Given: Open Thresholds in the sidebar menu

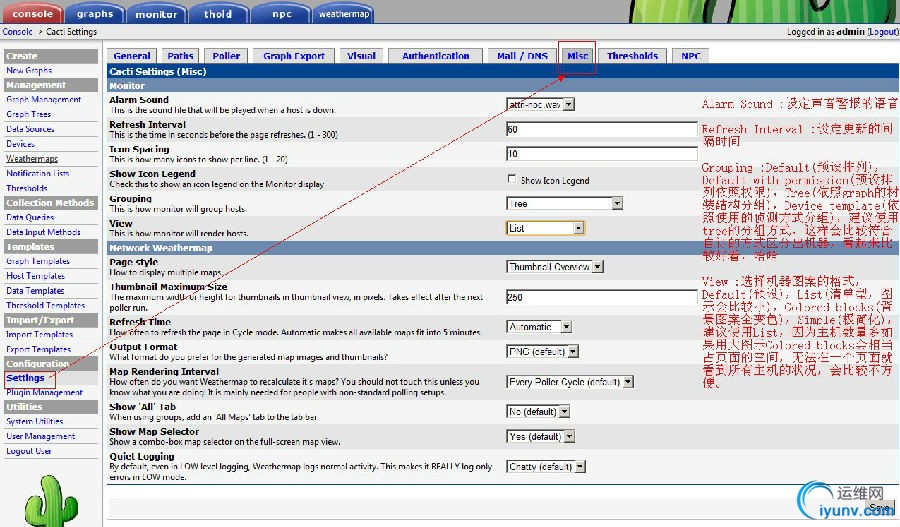Looking at the screenshot, I should (x=26, y=188).
